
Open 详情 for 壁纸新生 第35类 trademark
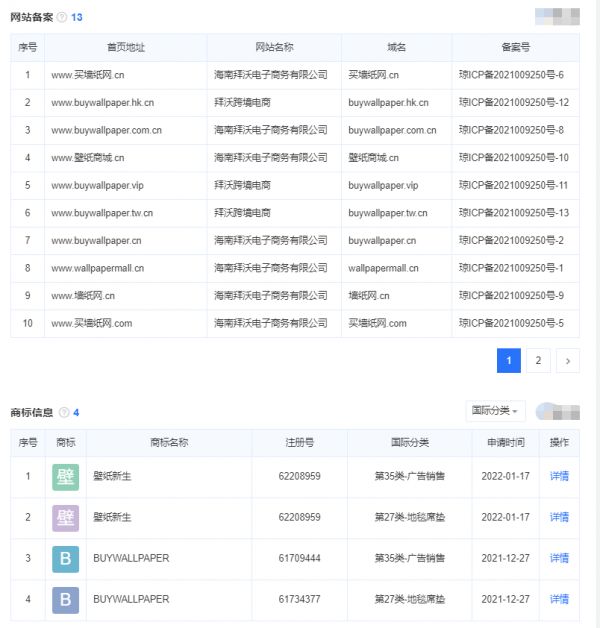[559, 476]
